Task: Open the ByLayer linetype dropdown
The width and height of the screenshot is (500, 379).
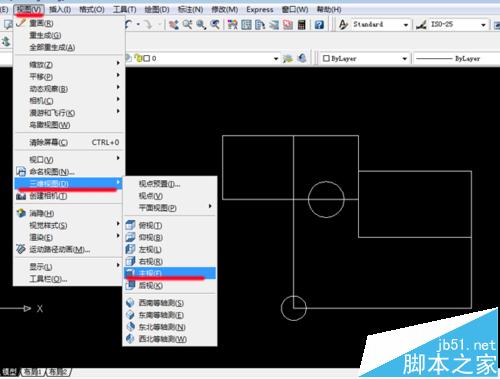Action: coord(455,59)
